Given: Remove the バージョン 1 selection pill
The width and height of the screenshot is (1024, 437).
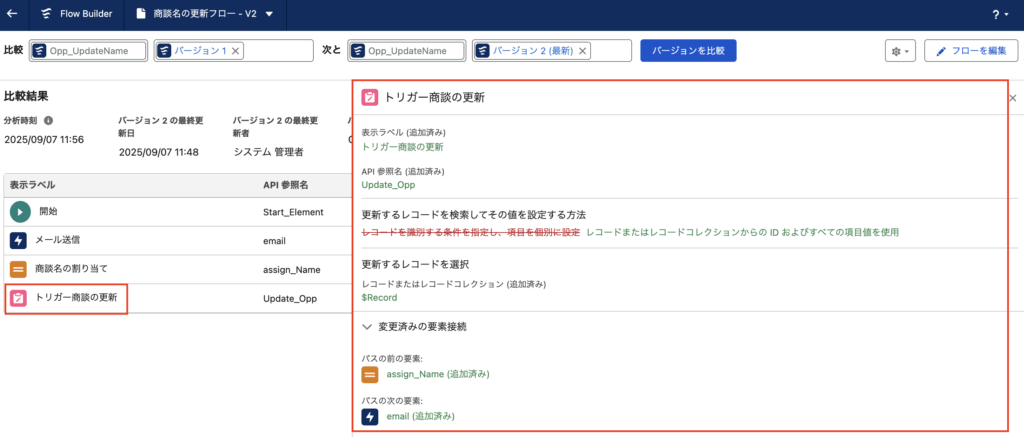Looking at the screenshot, I should [235, 50].
